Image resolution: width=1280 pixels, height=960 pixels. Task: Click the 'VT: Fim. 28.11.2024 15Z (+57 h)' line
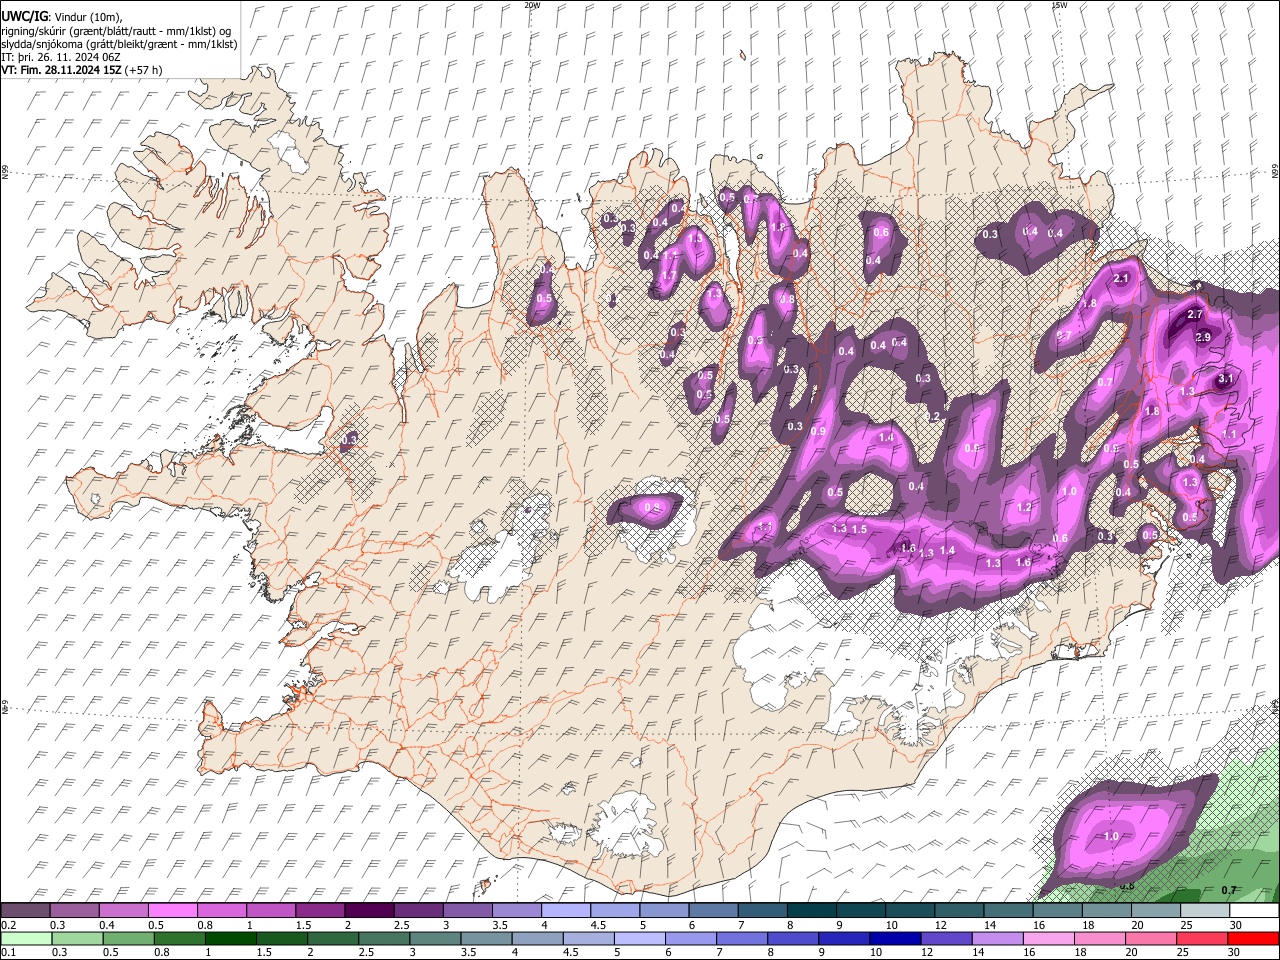(81, 70)
